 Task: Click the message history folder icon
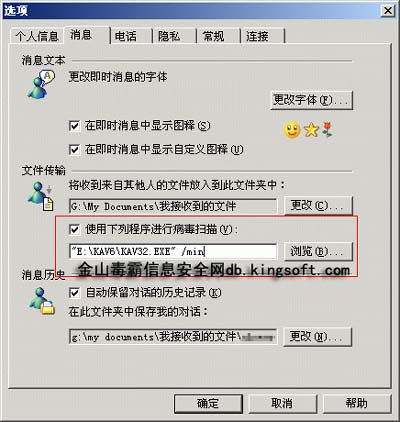[x=41, y=301]
